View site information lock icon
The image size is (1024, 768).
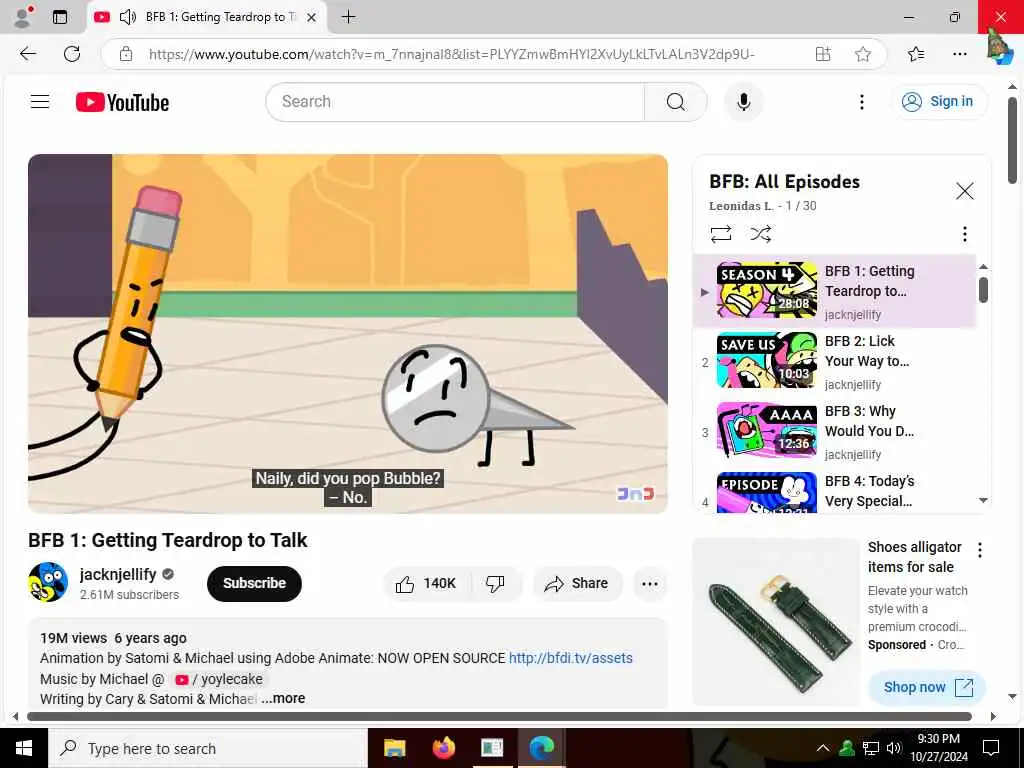pyautogui.click(x=126, y=54)
